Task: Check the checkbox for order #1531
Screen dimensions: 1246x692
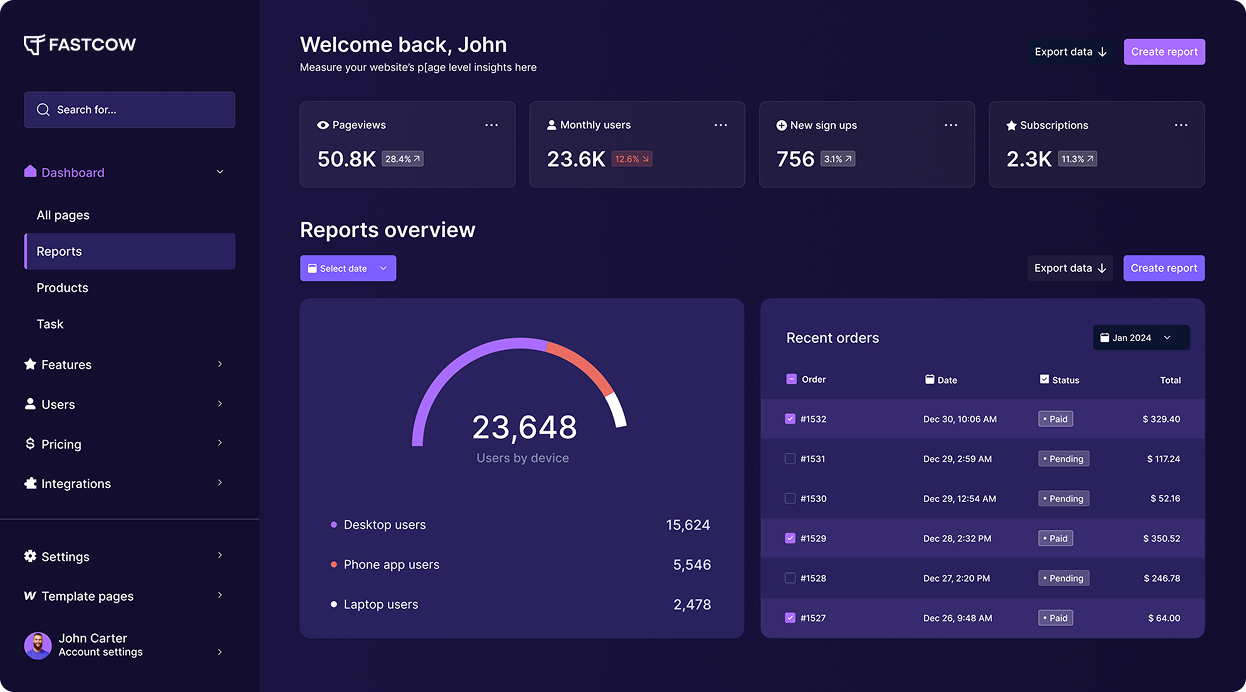Action: 789,458
